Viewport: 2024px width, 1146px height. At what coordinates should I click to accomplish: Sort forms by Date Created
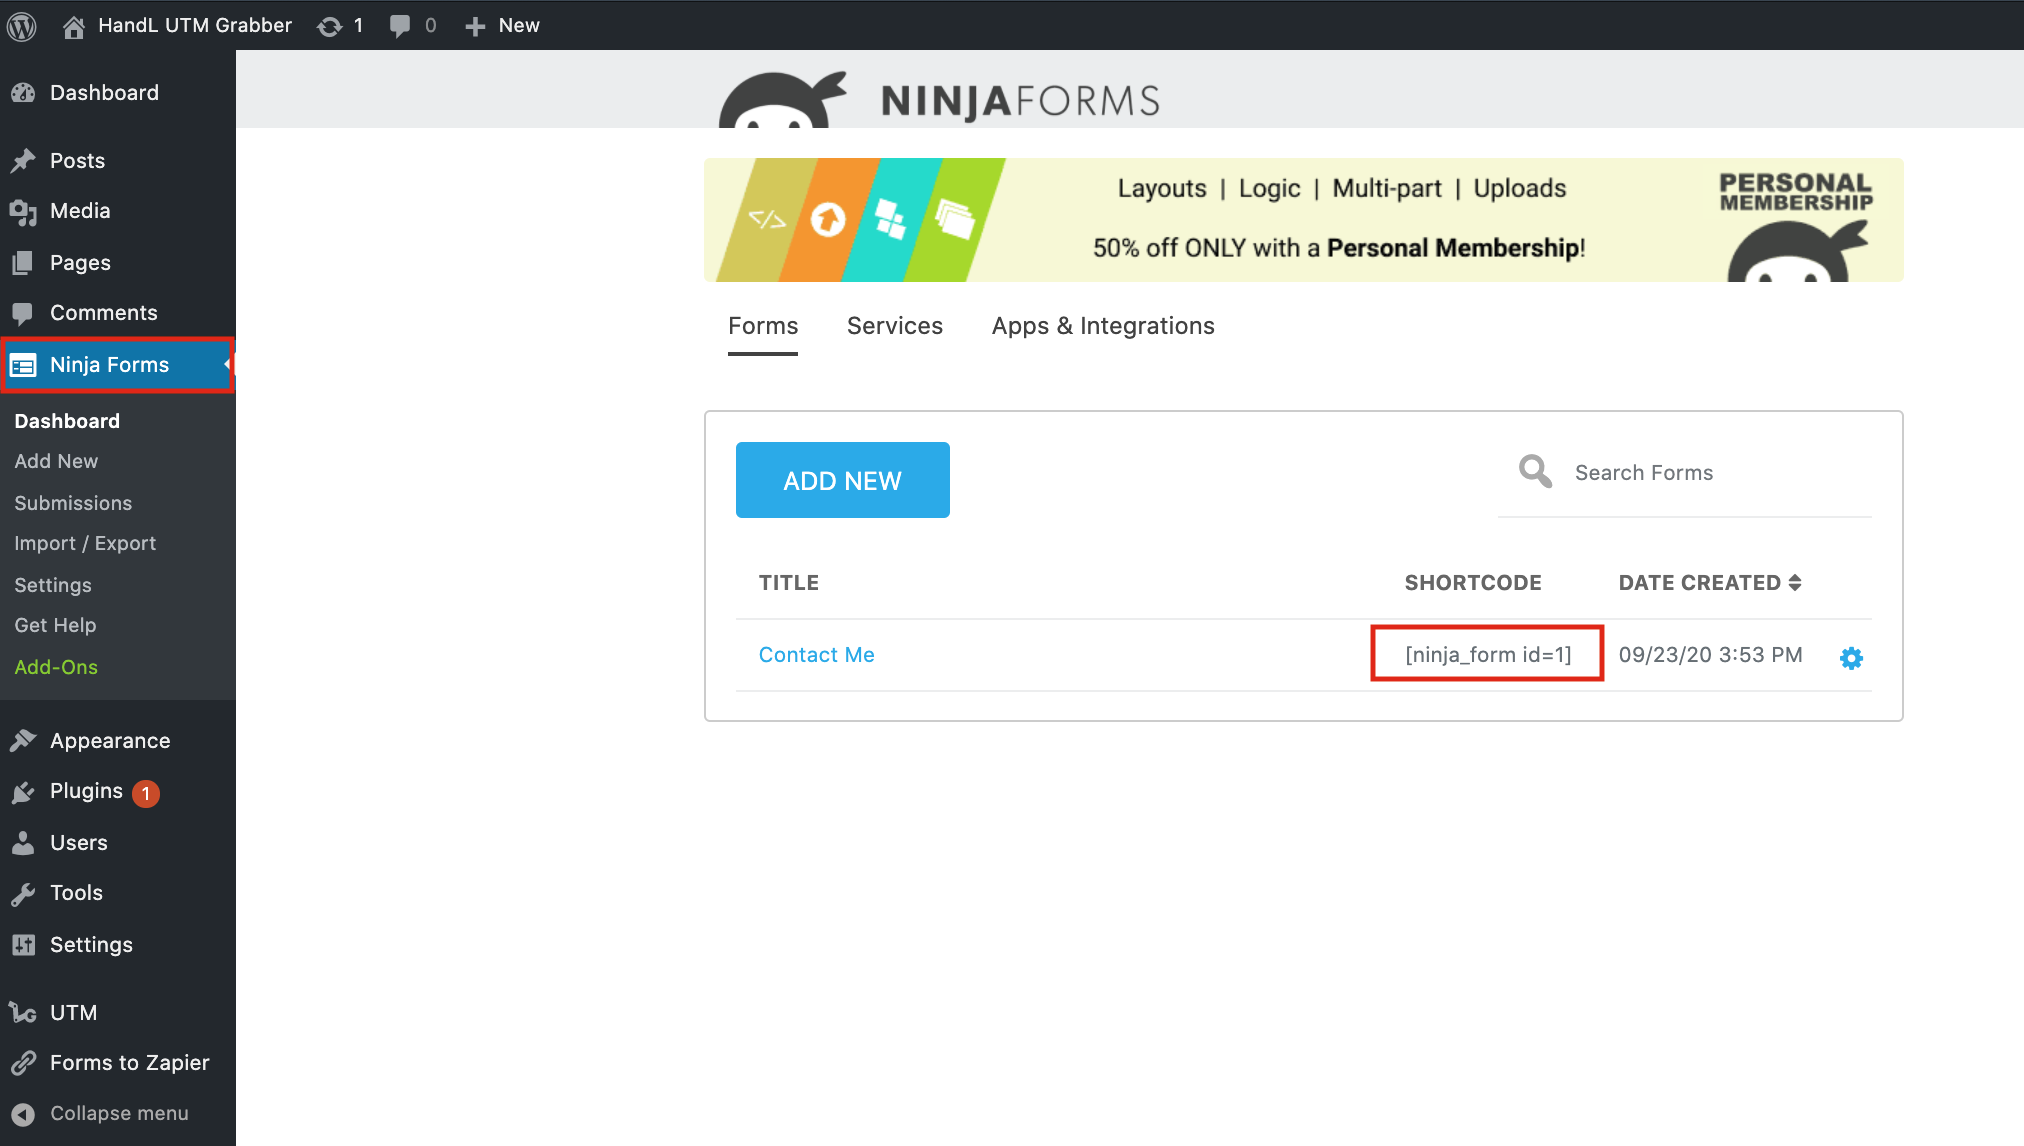click(1709, 582)
